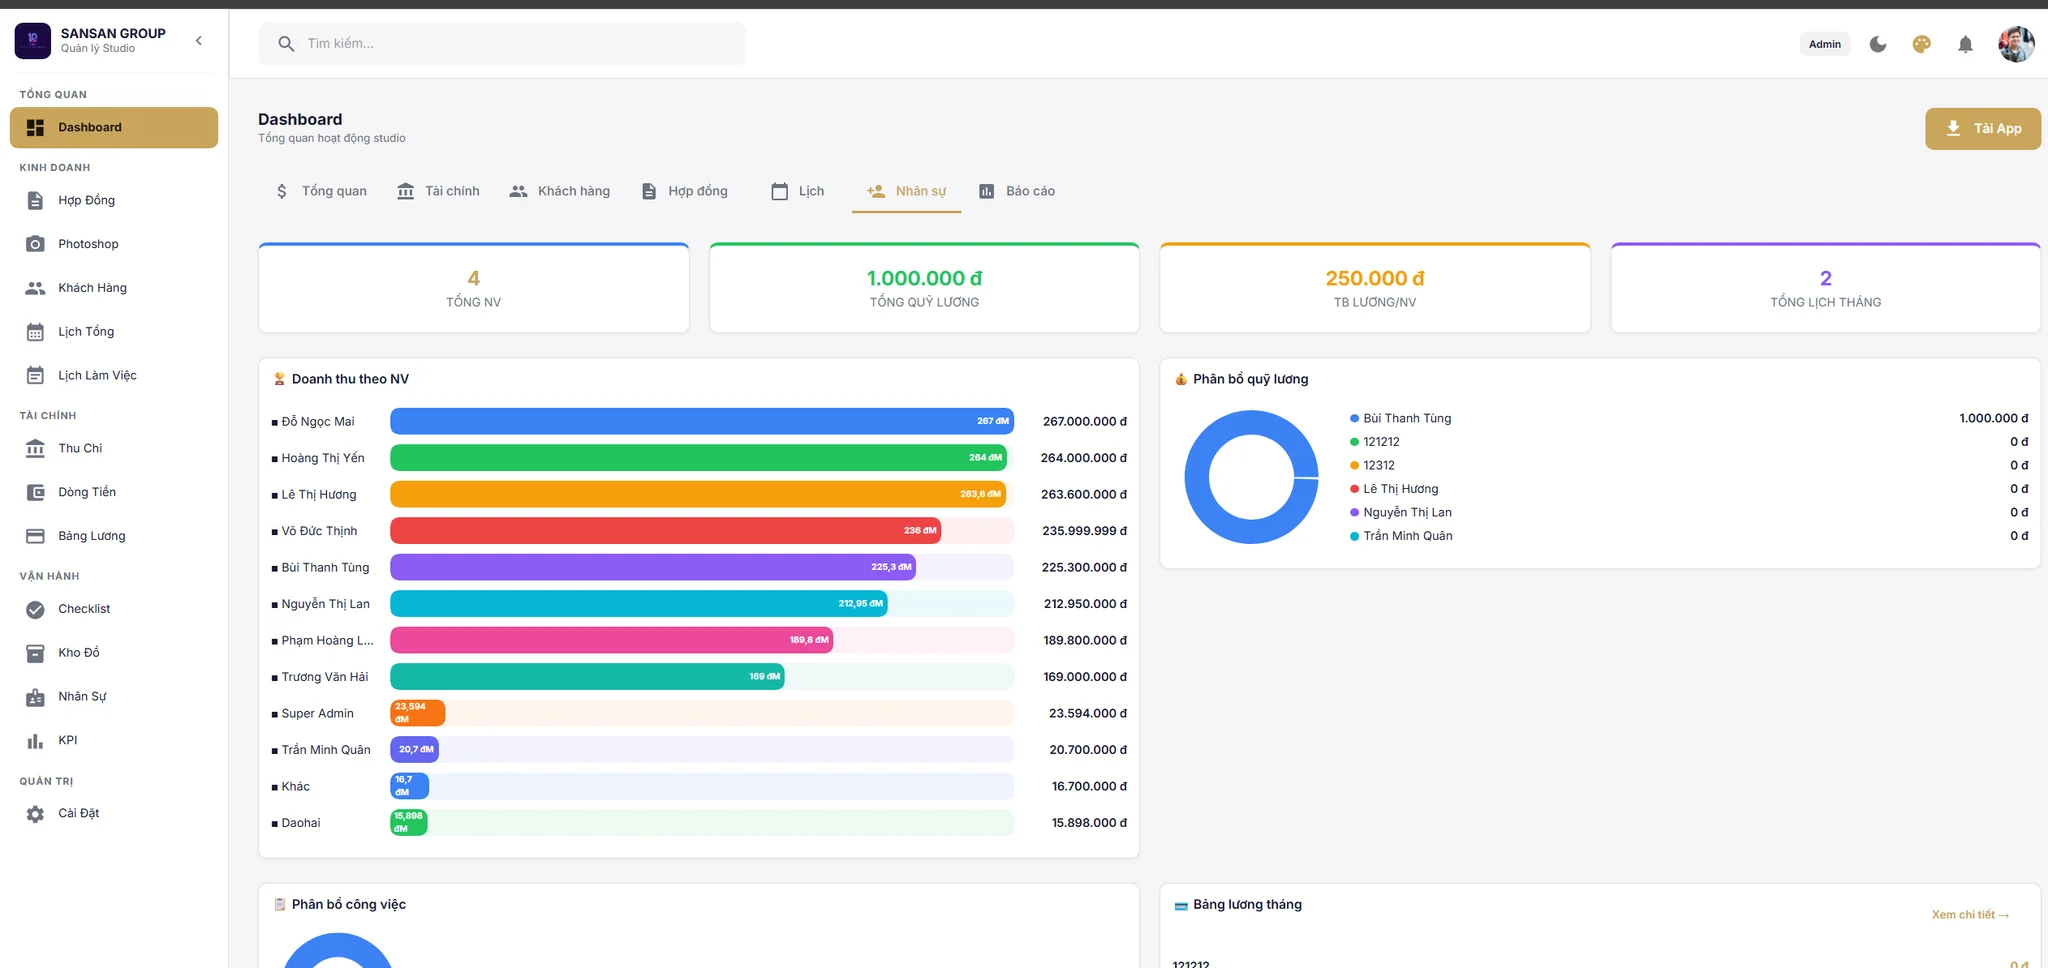Click the Khách Hàng people icon in sidebar
2048x968 pixels.
click(35, 288)
